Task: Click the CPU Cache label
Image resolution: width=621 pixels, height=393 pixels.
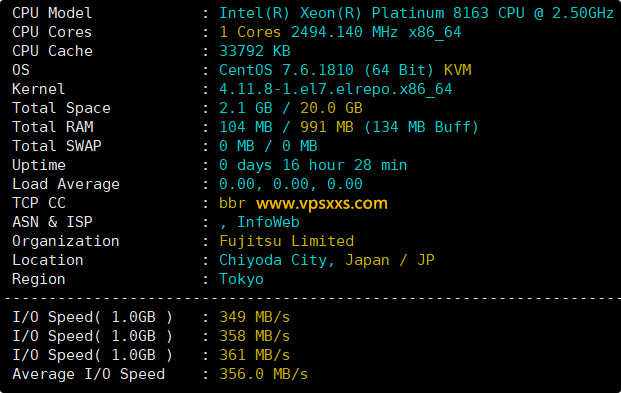Action: point(52,51)
